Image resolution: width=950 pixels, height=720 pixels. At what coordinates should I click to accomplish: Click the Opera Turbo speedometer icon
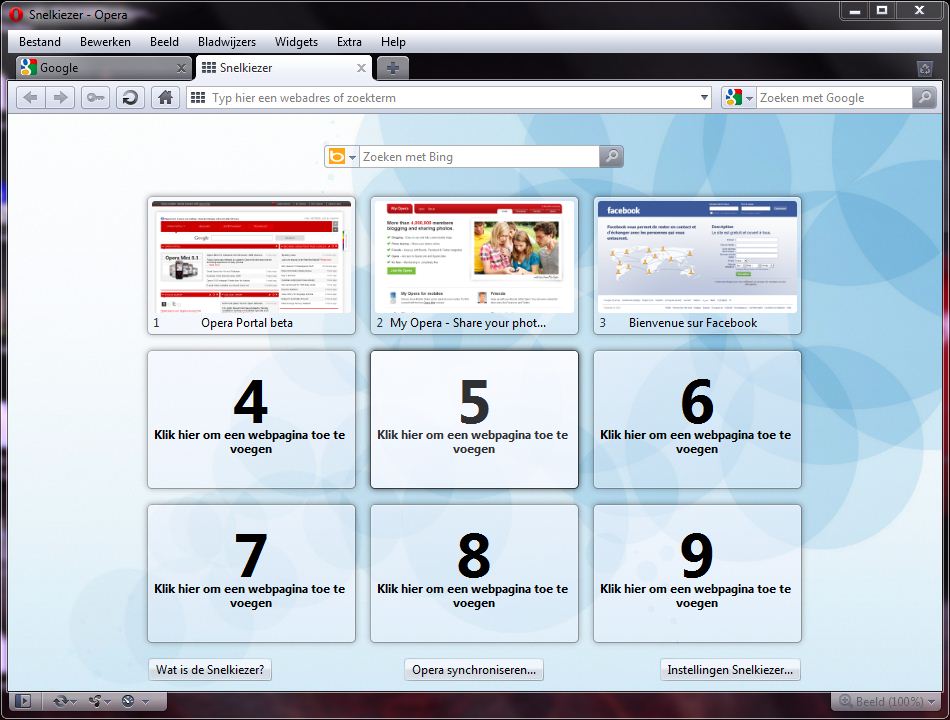click(x=128, y=701)
